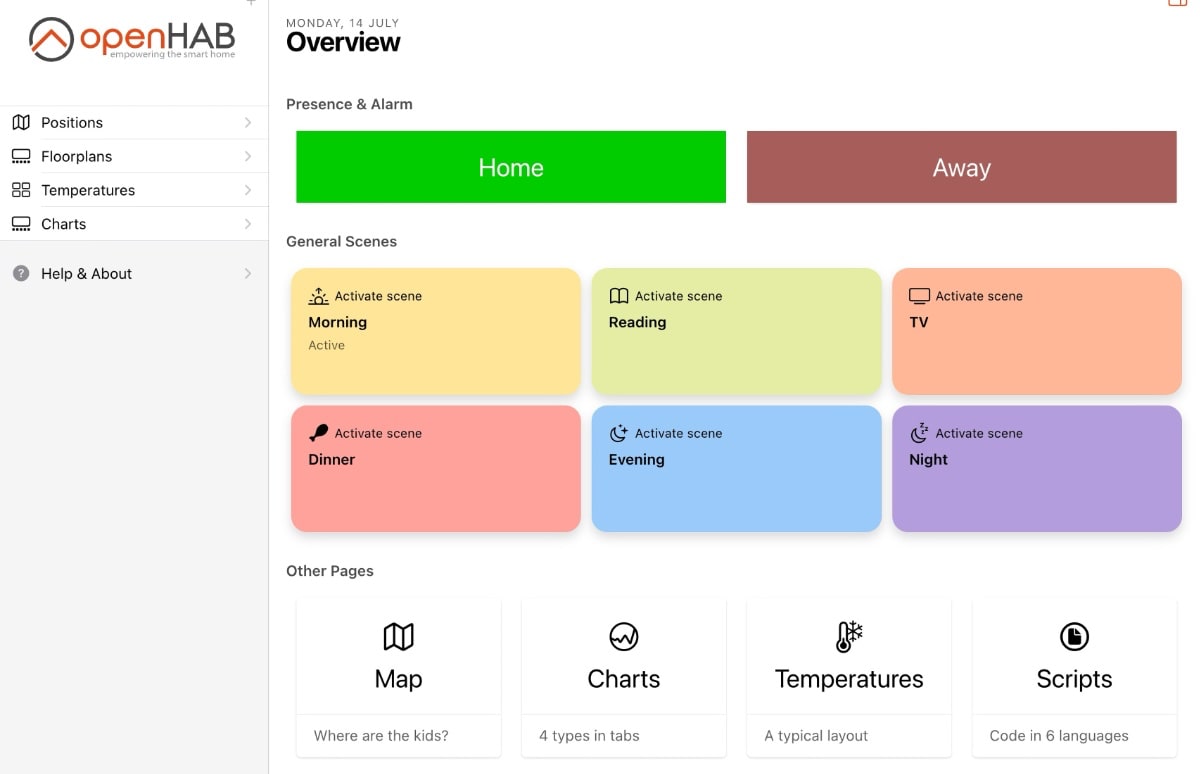Click the thermometer icon in Temperatures card
Image resolution: width=1200 pixels, height=774 pixels.
(848, 636)
